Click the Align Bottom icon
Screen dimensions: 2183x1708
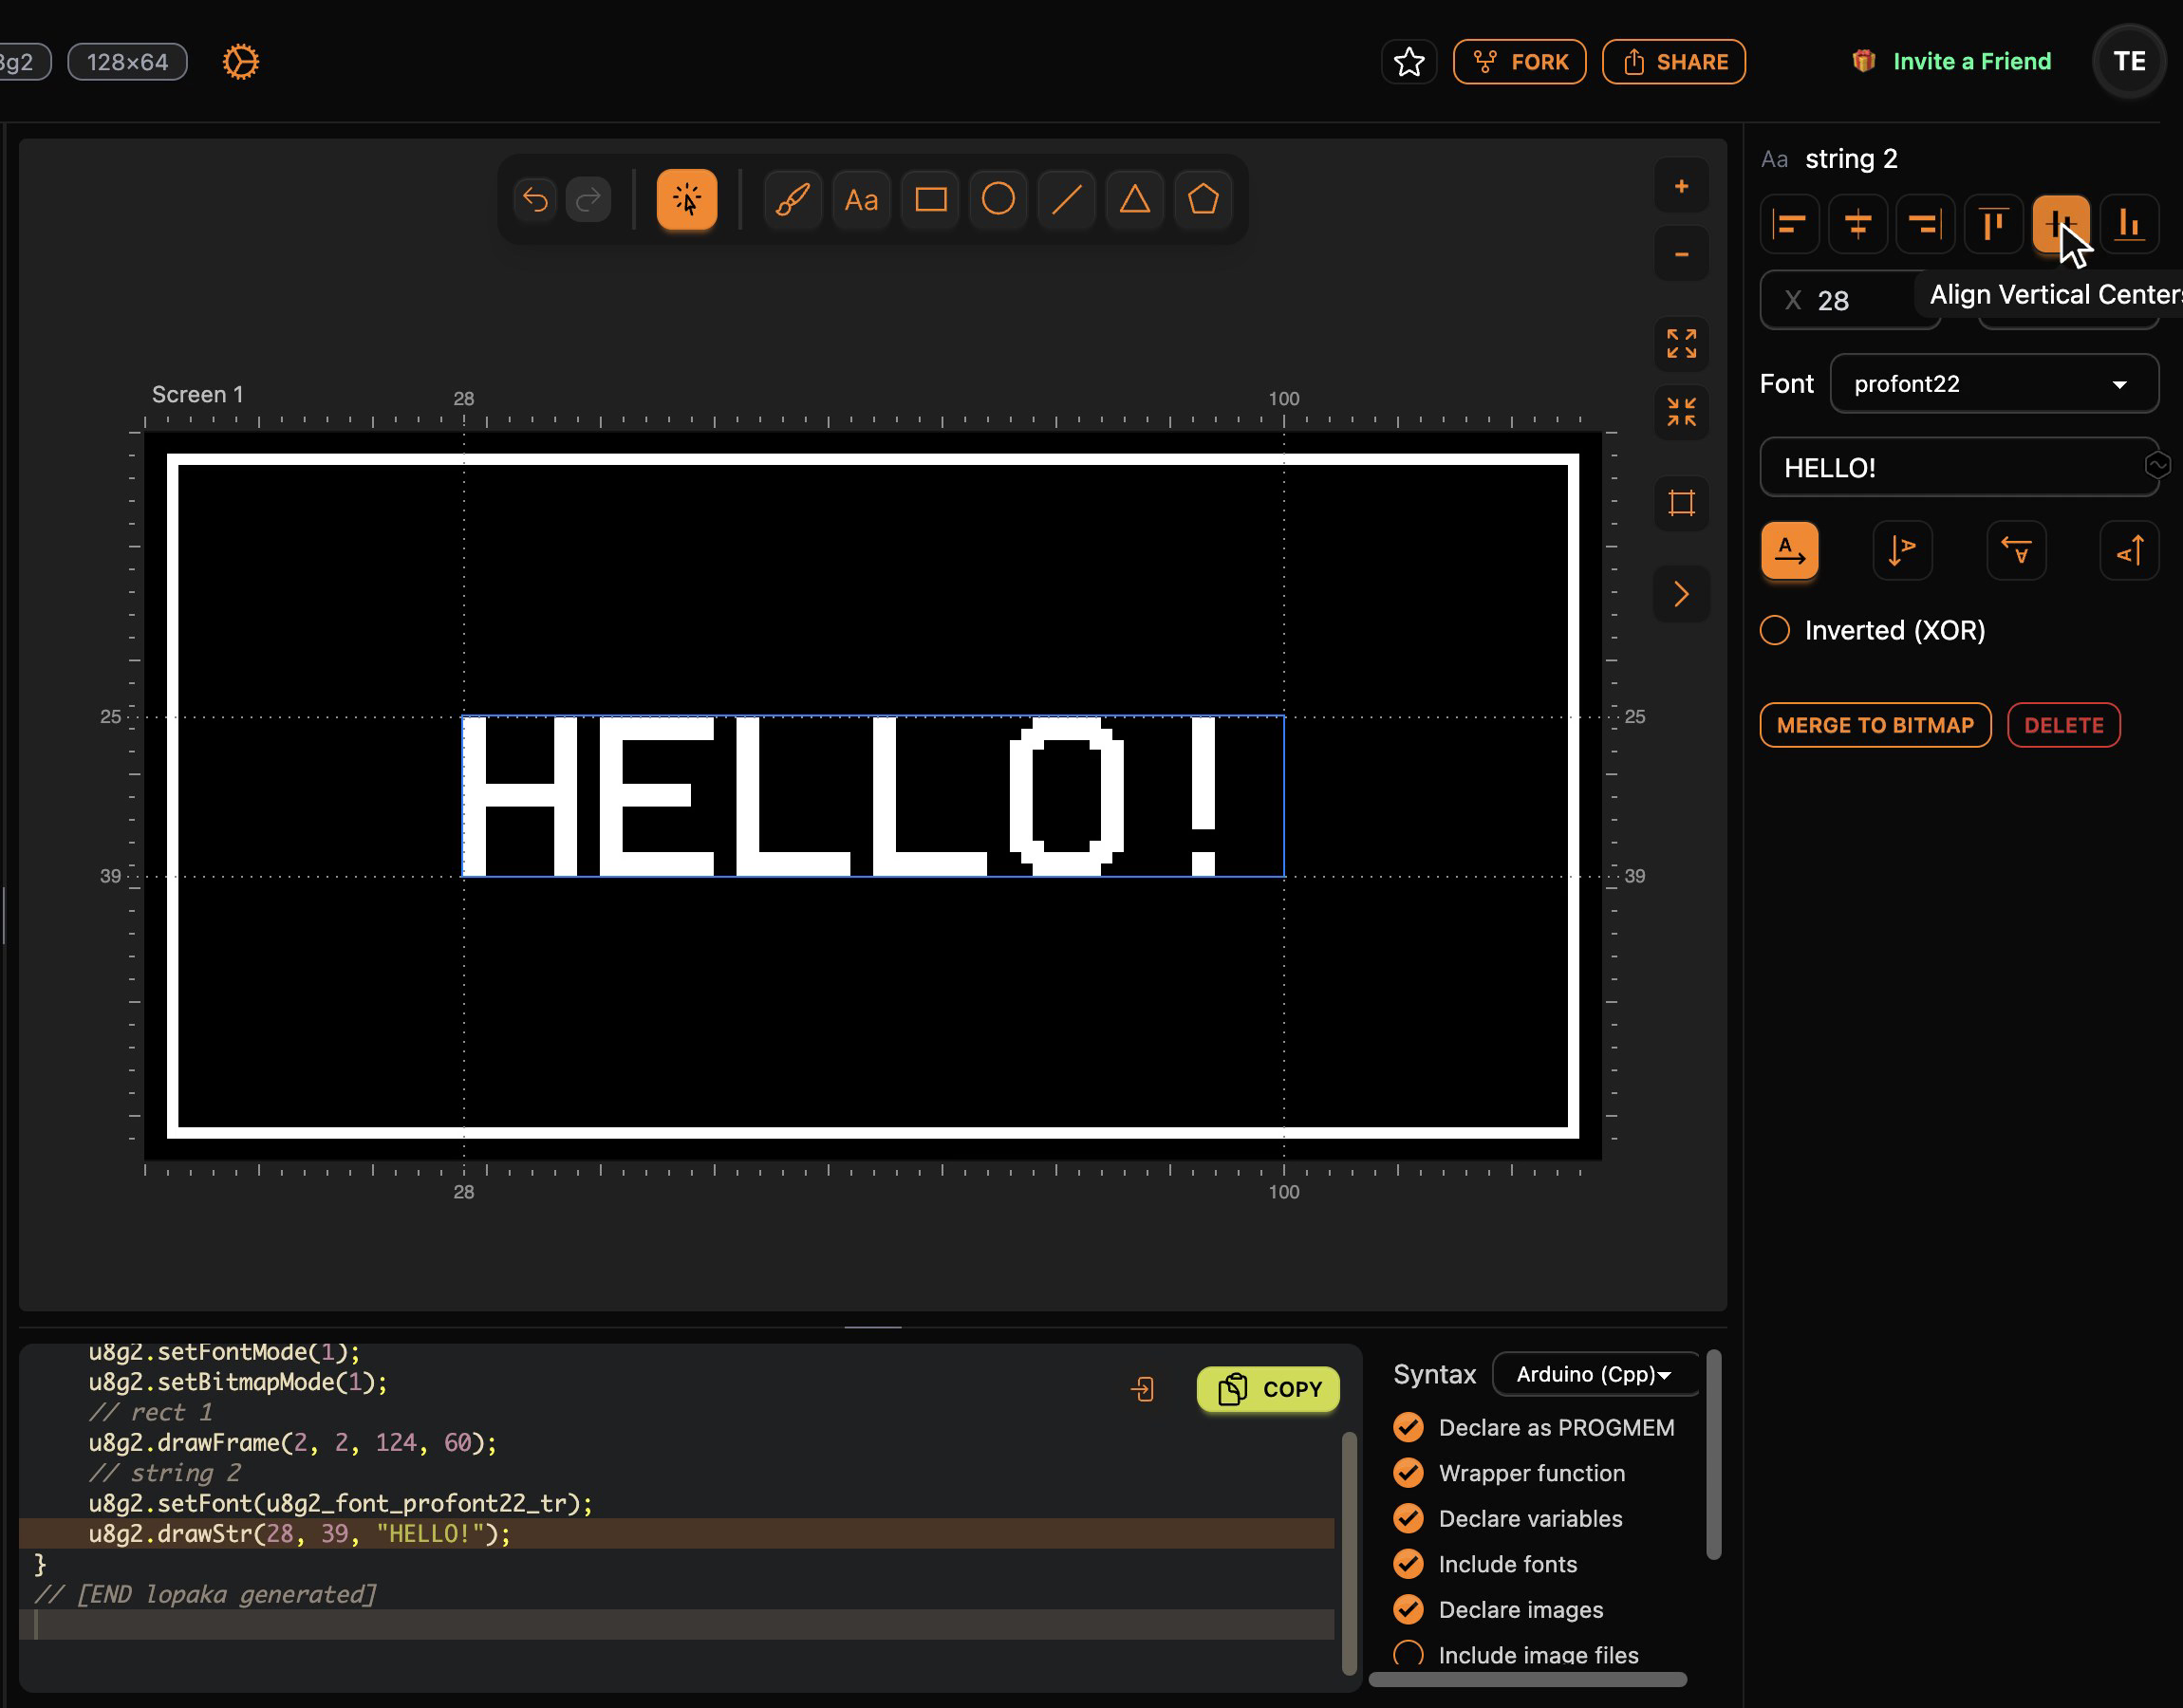pos(2129,224)
